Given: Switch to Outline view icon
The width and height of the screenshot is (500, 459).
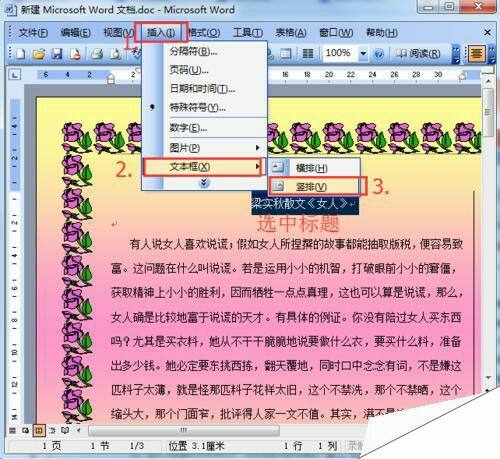Looking at the screenshot, I should (52, 430).
